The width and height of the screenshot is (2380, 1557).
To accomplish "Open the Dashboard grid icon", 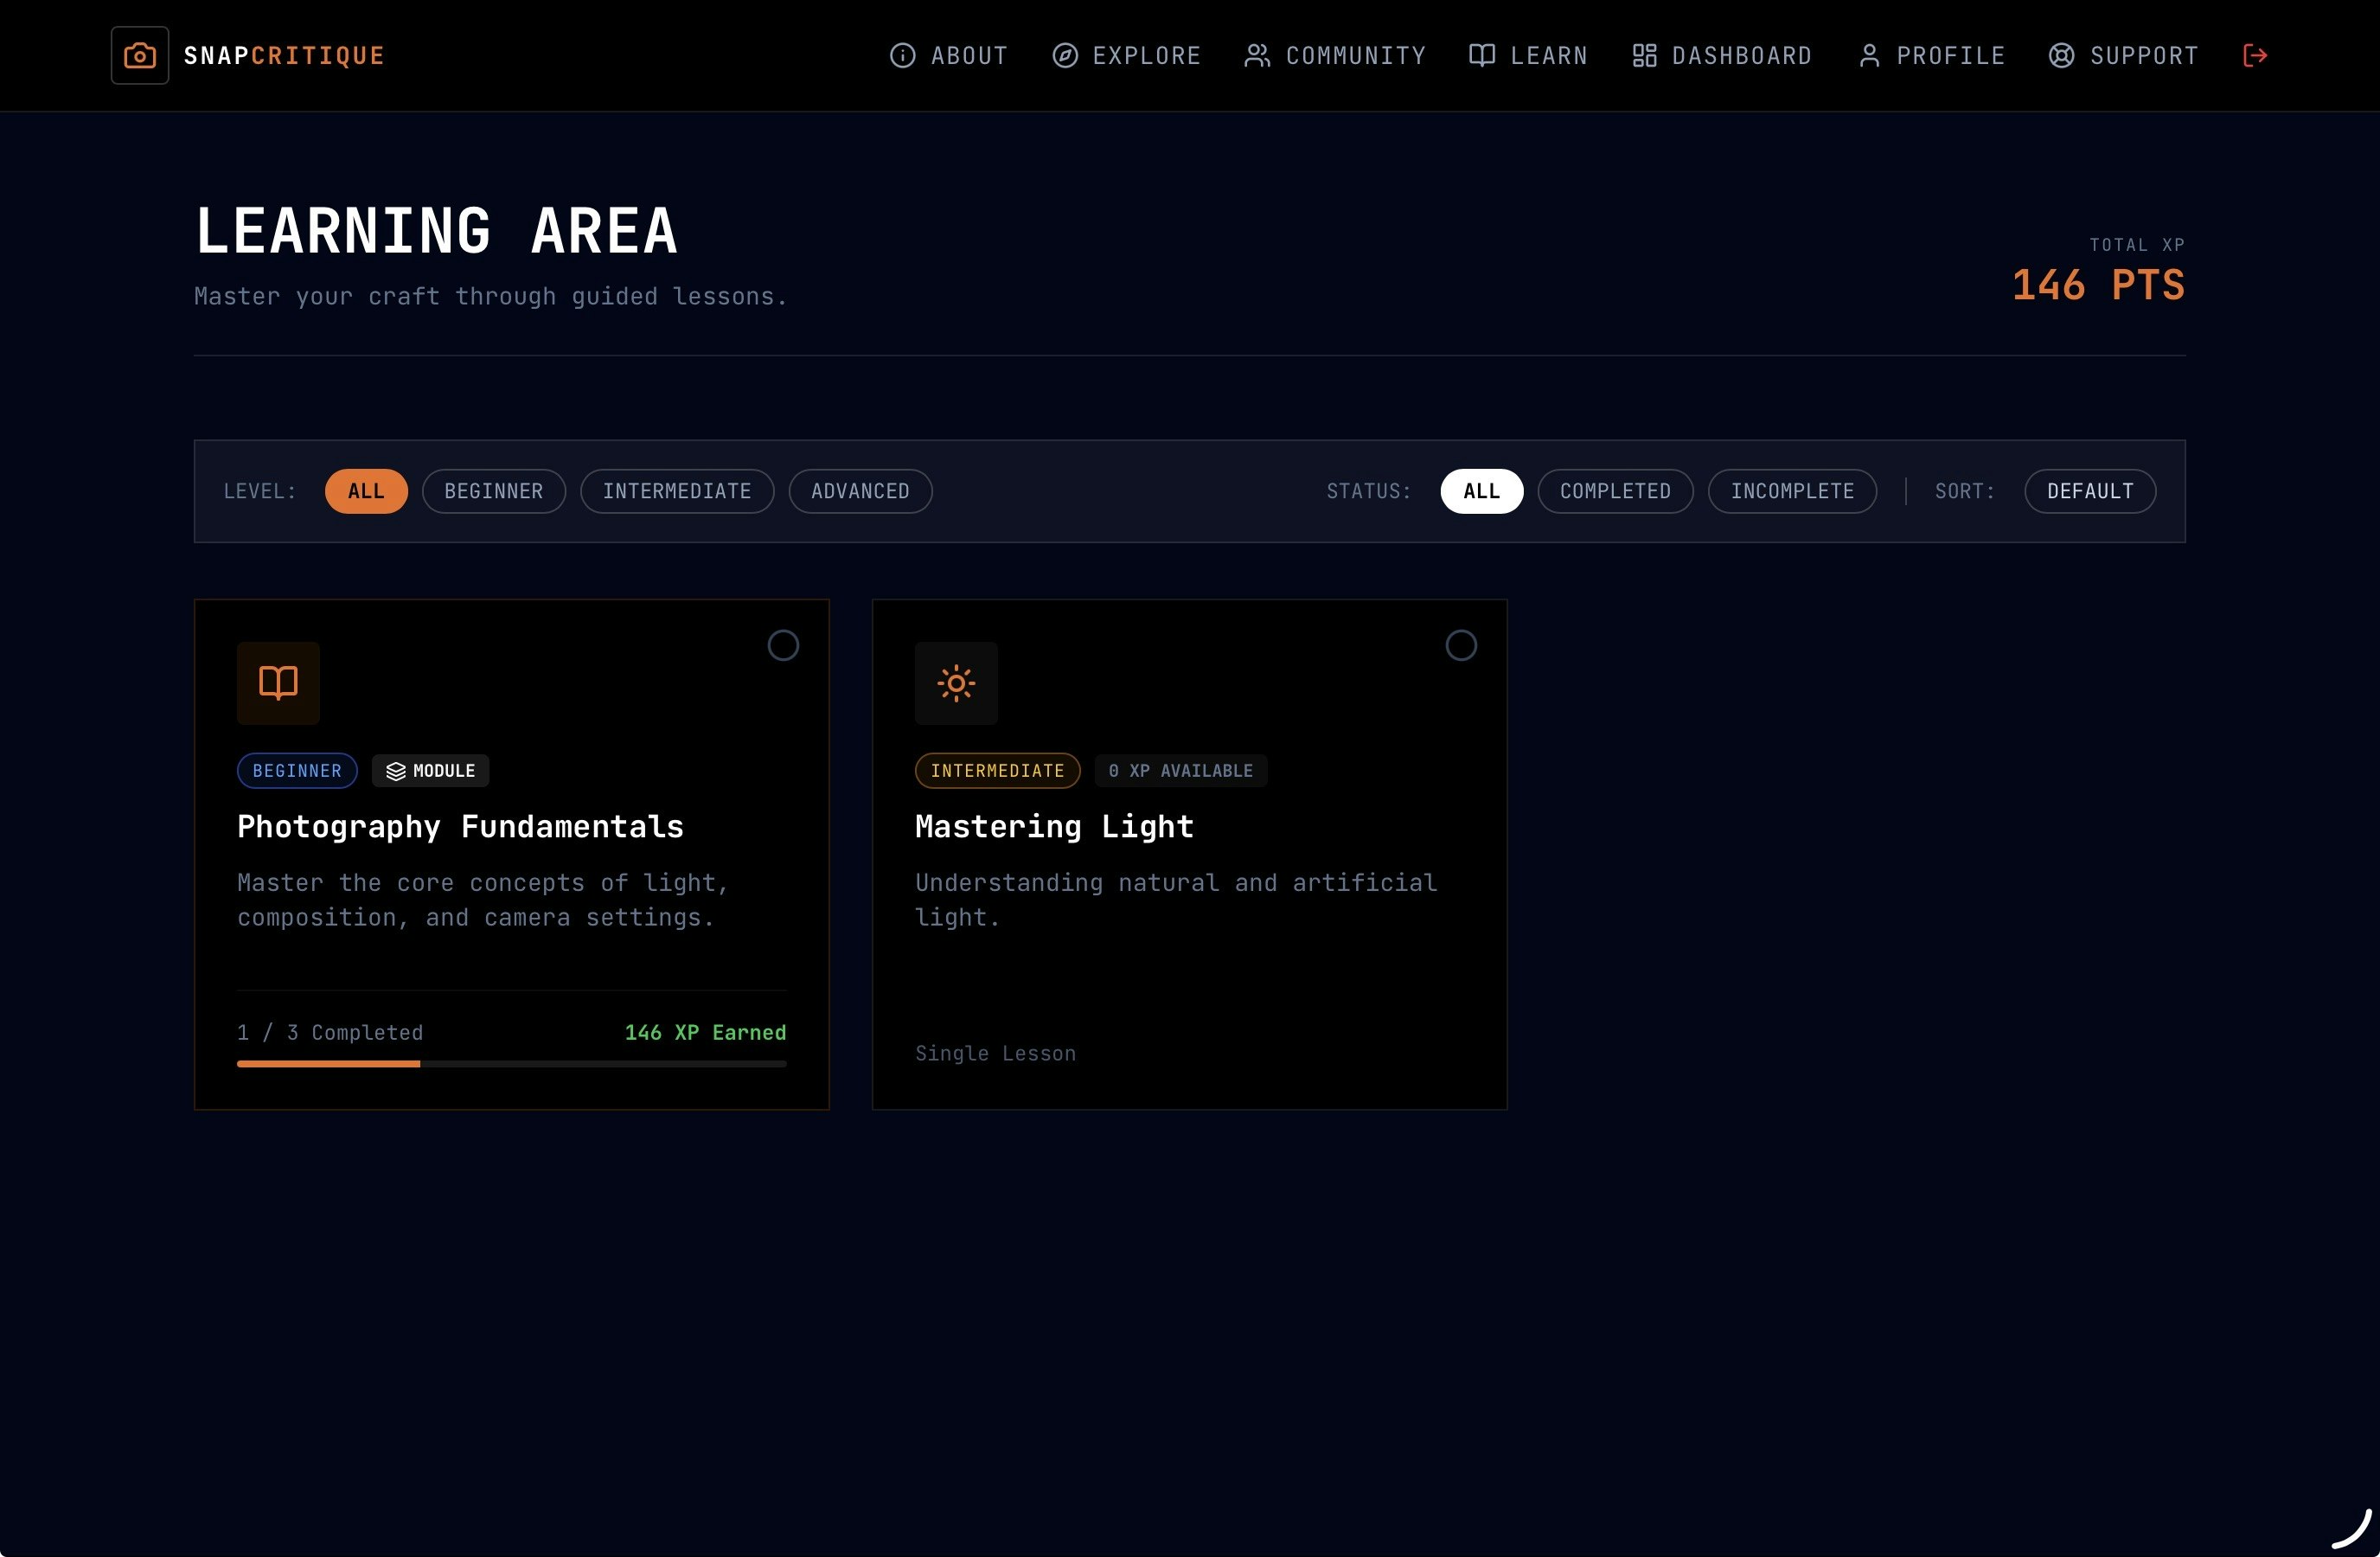I will [x=1644, y=55].
